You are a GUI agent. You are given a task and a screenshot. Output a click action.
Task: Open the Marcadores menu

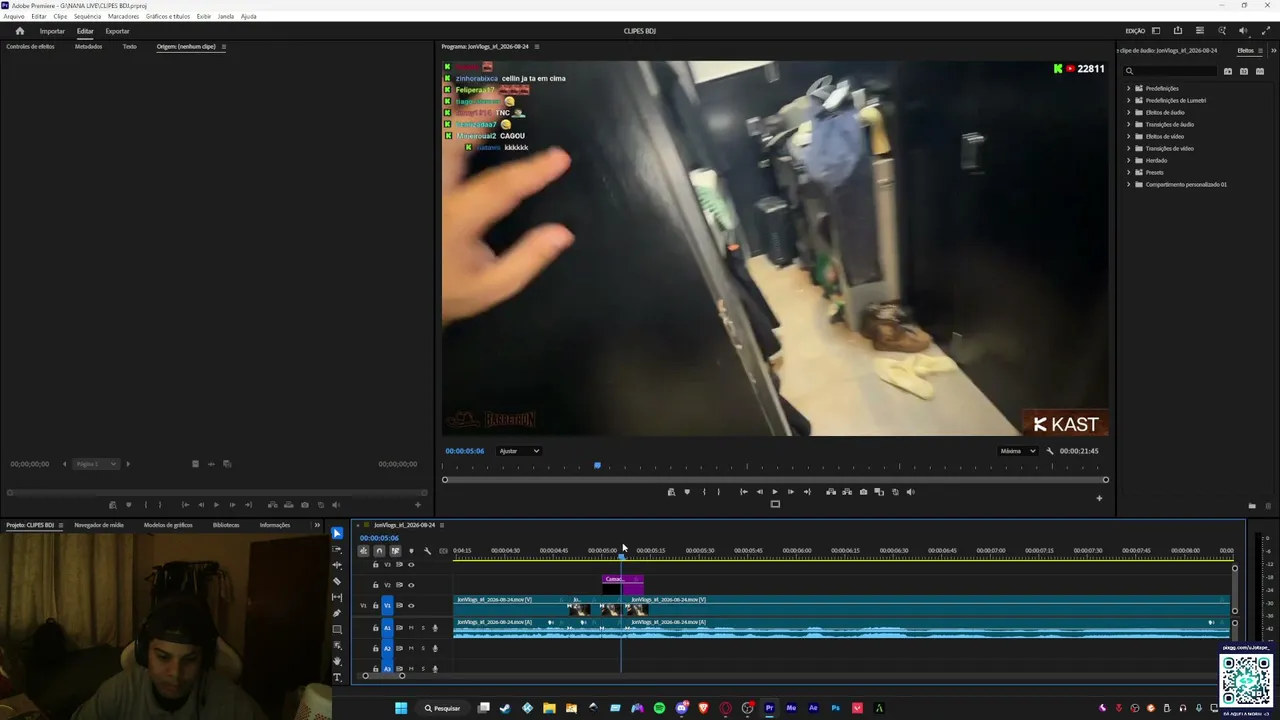tap(123, 16)
